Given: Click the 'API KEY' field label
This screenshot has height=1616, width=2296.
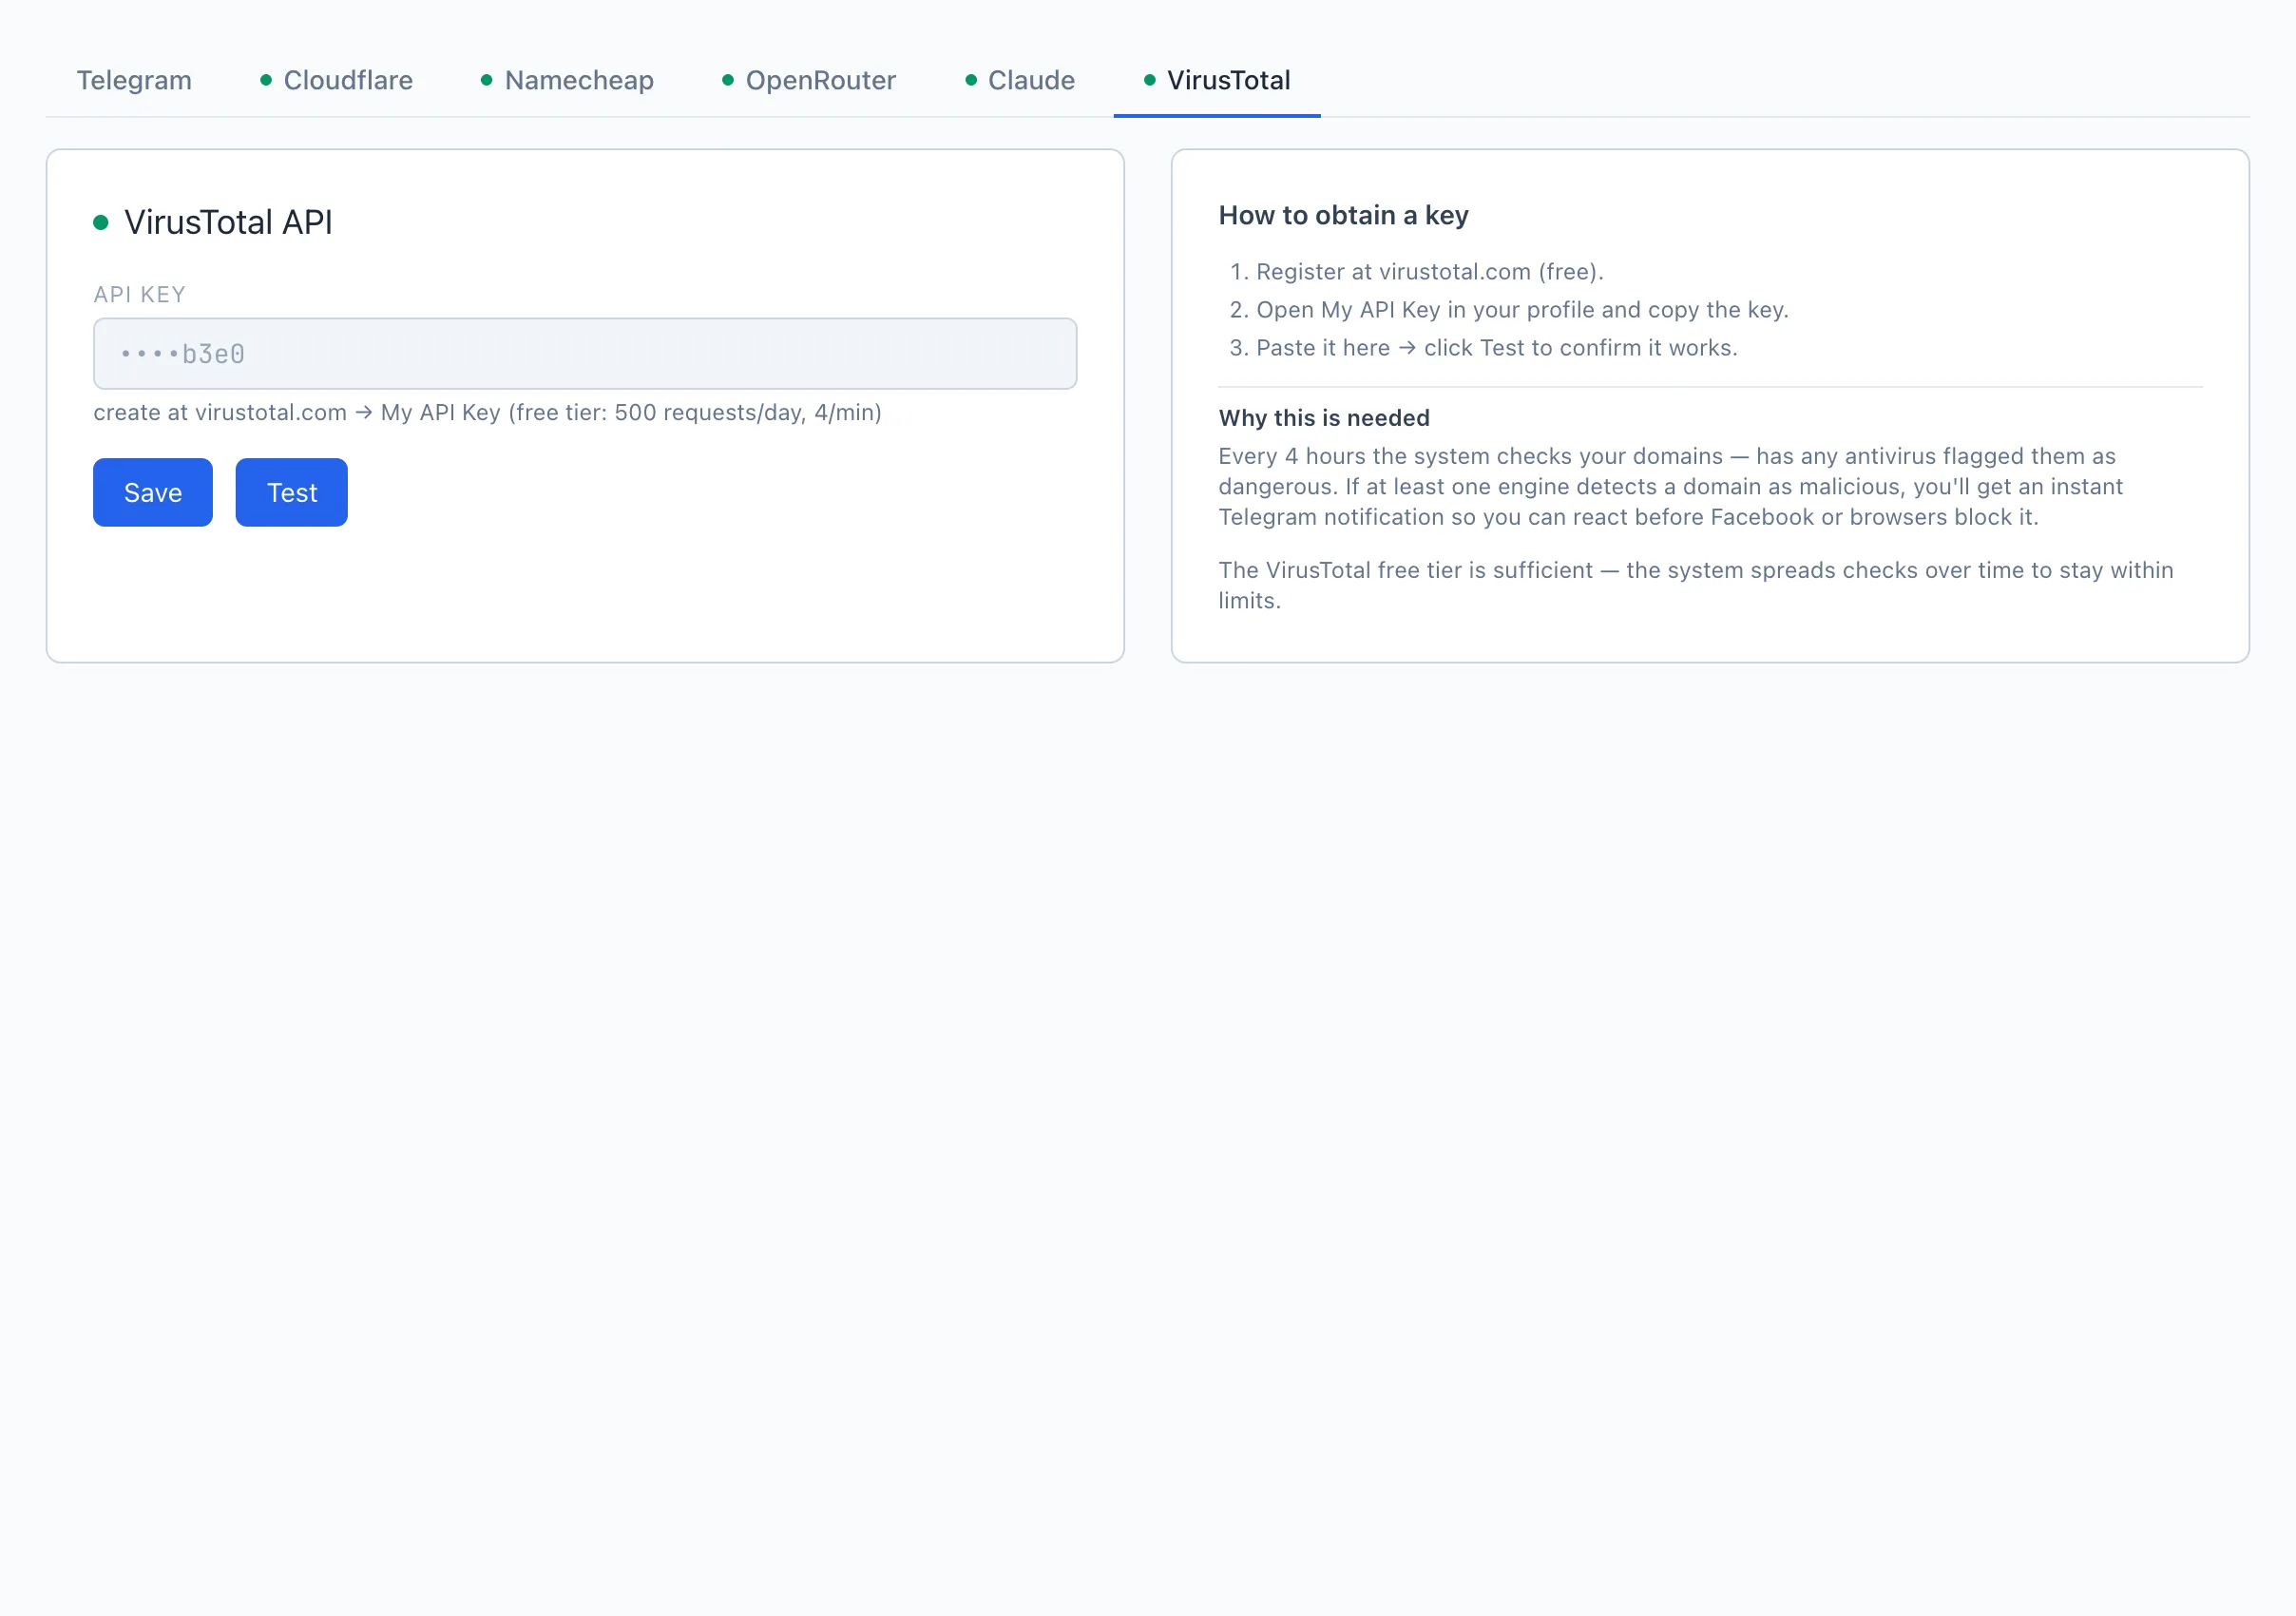Looking at the screenshot, I should (x=140, y=295).
